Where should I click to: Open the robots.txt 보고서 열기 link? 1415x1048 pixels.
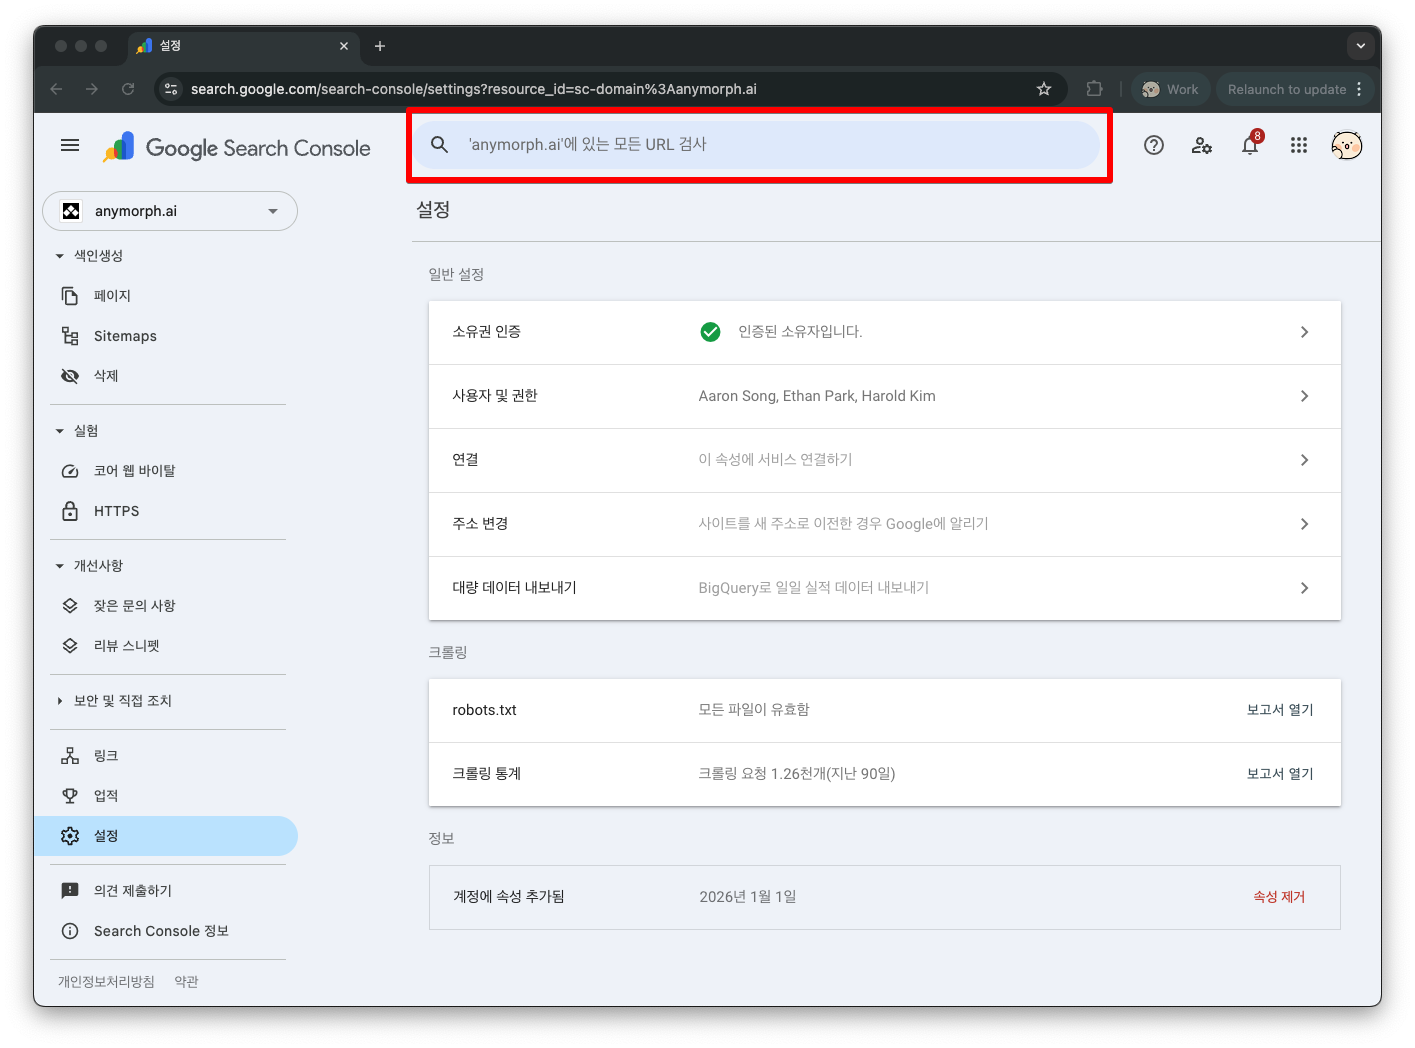(x=1279, y=709)
